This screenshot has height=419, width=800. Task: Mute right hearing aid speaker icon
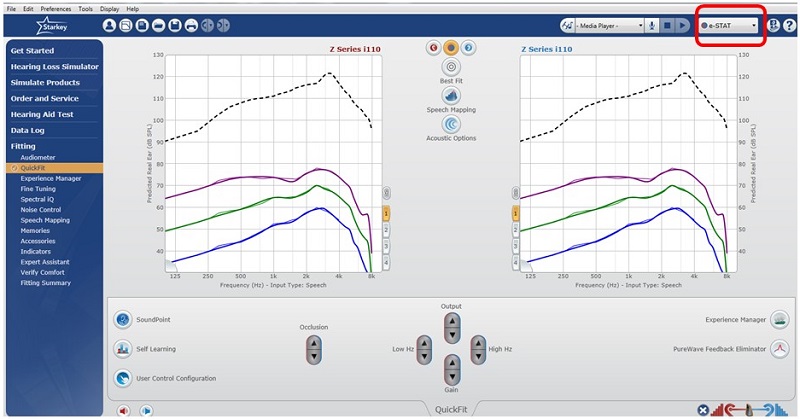[x=123, y=410]
